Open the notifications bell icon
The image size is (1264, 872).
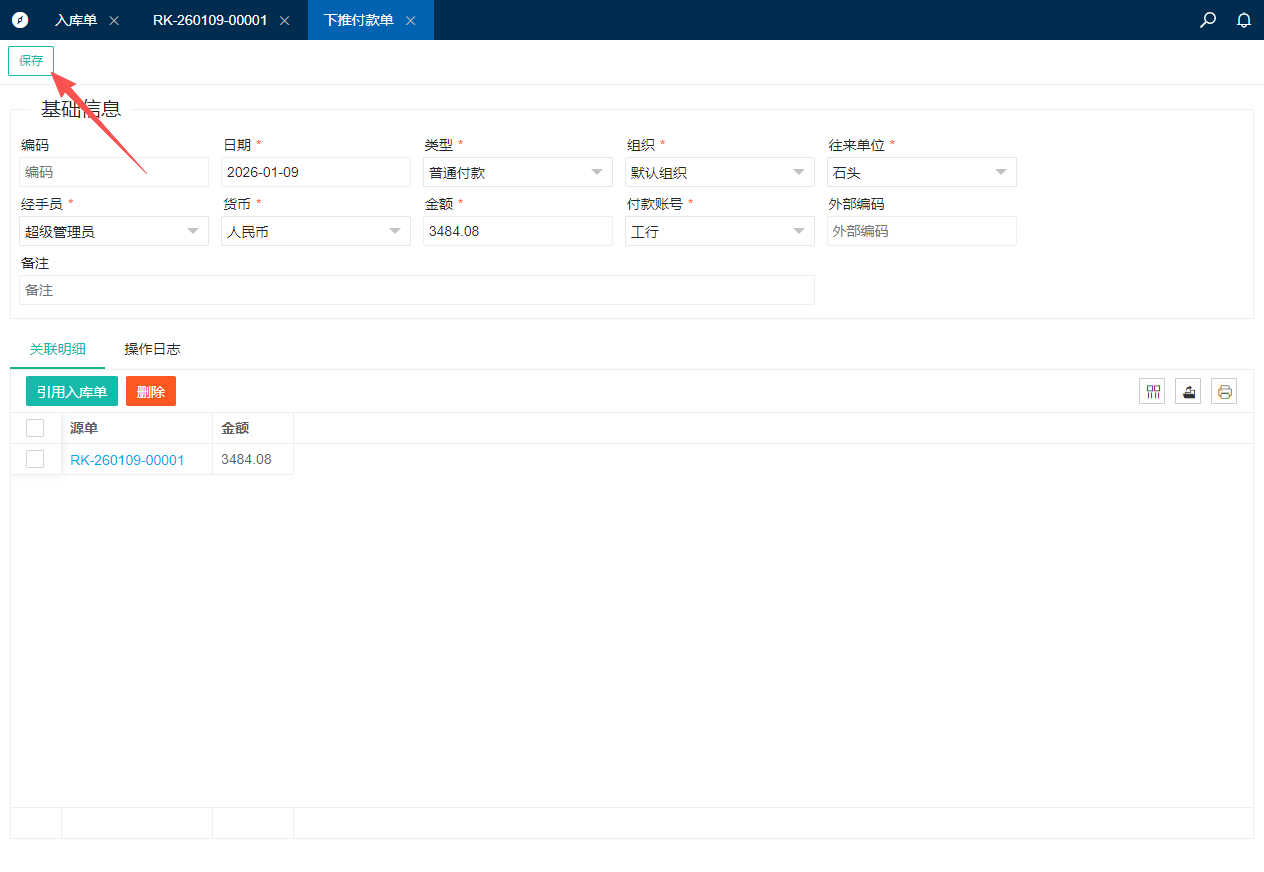pos(1244,20)
